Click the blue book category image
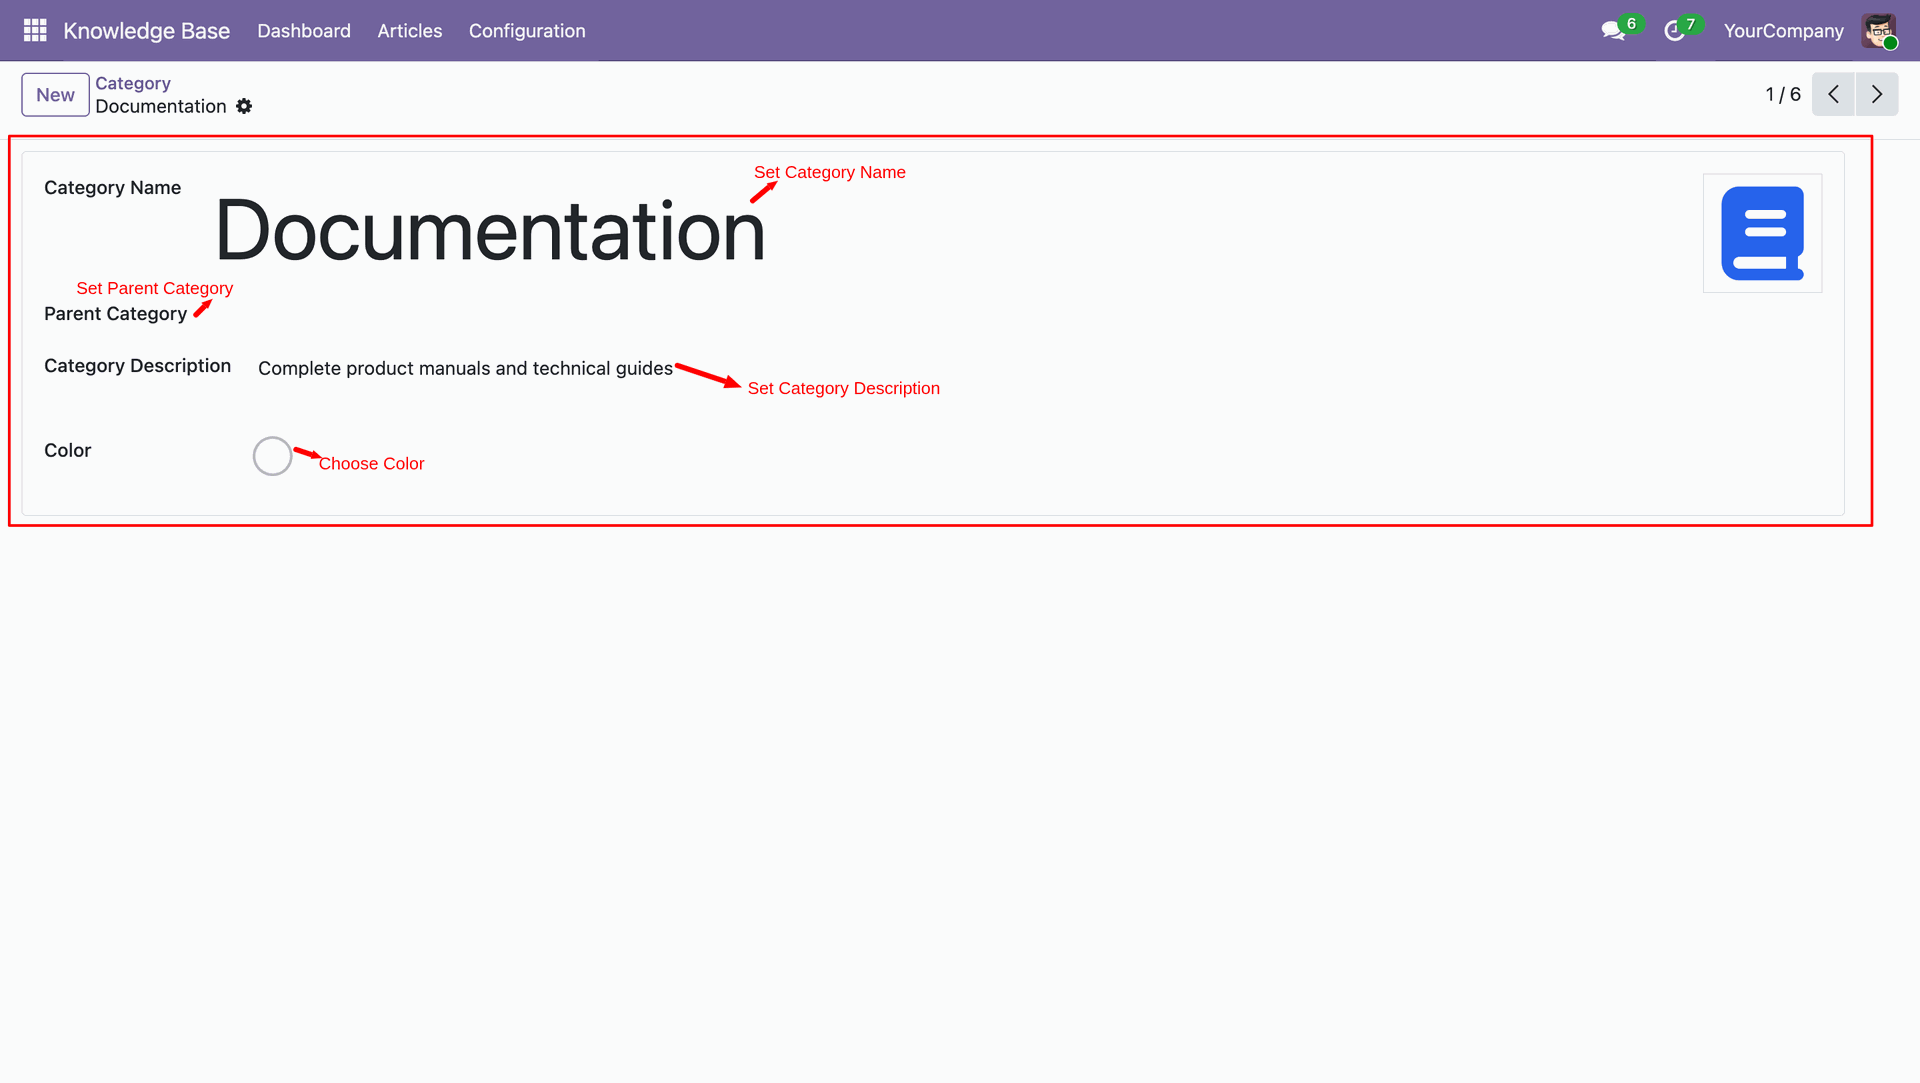 [1762, 233]
